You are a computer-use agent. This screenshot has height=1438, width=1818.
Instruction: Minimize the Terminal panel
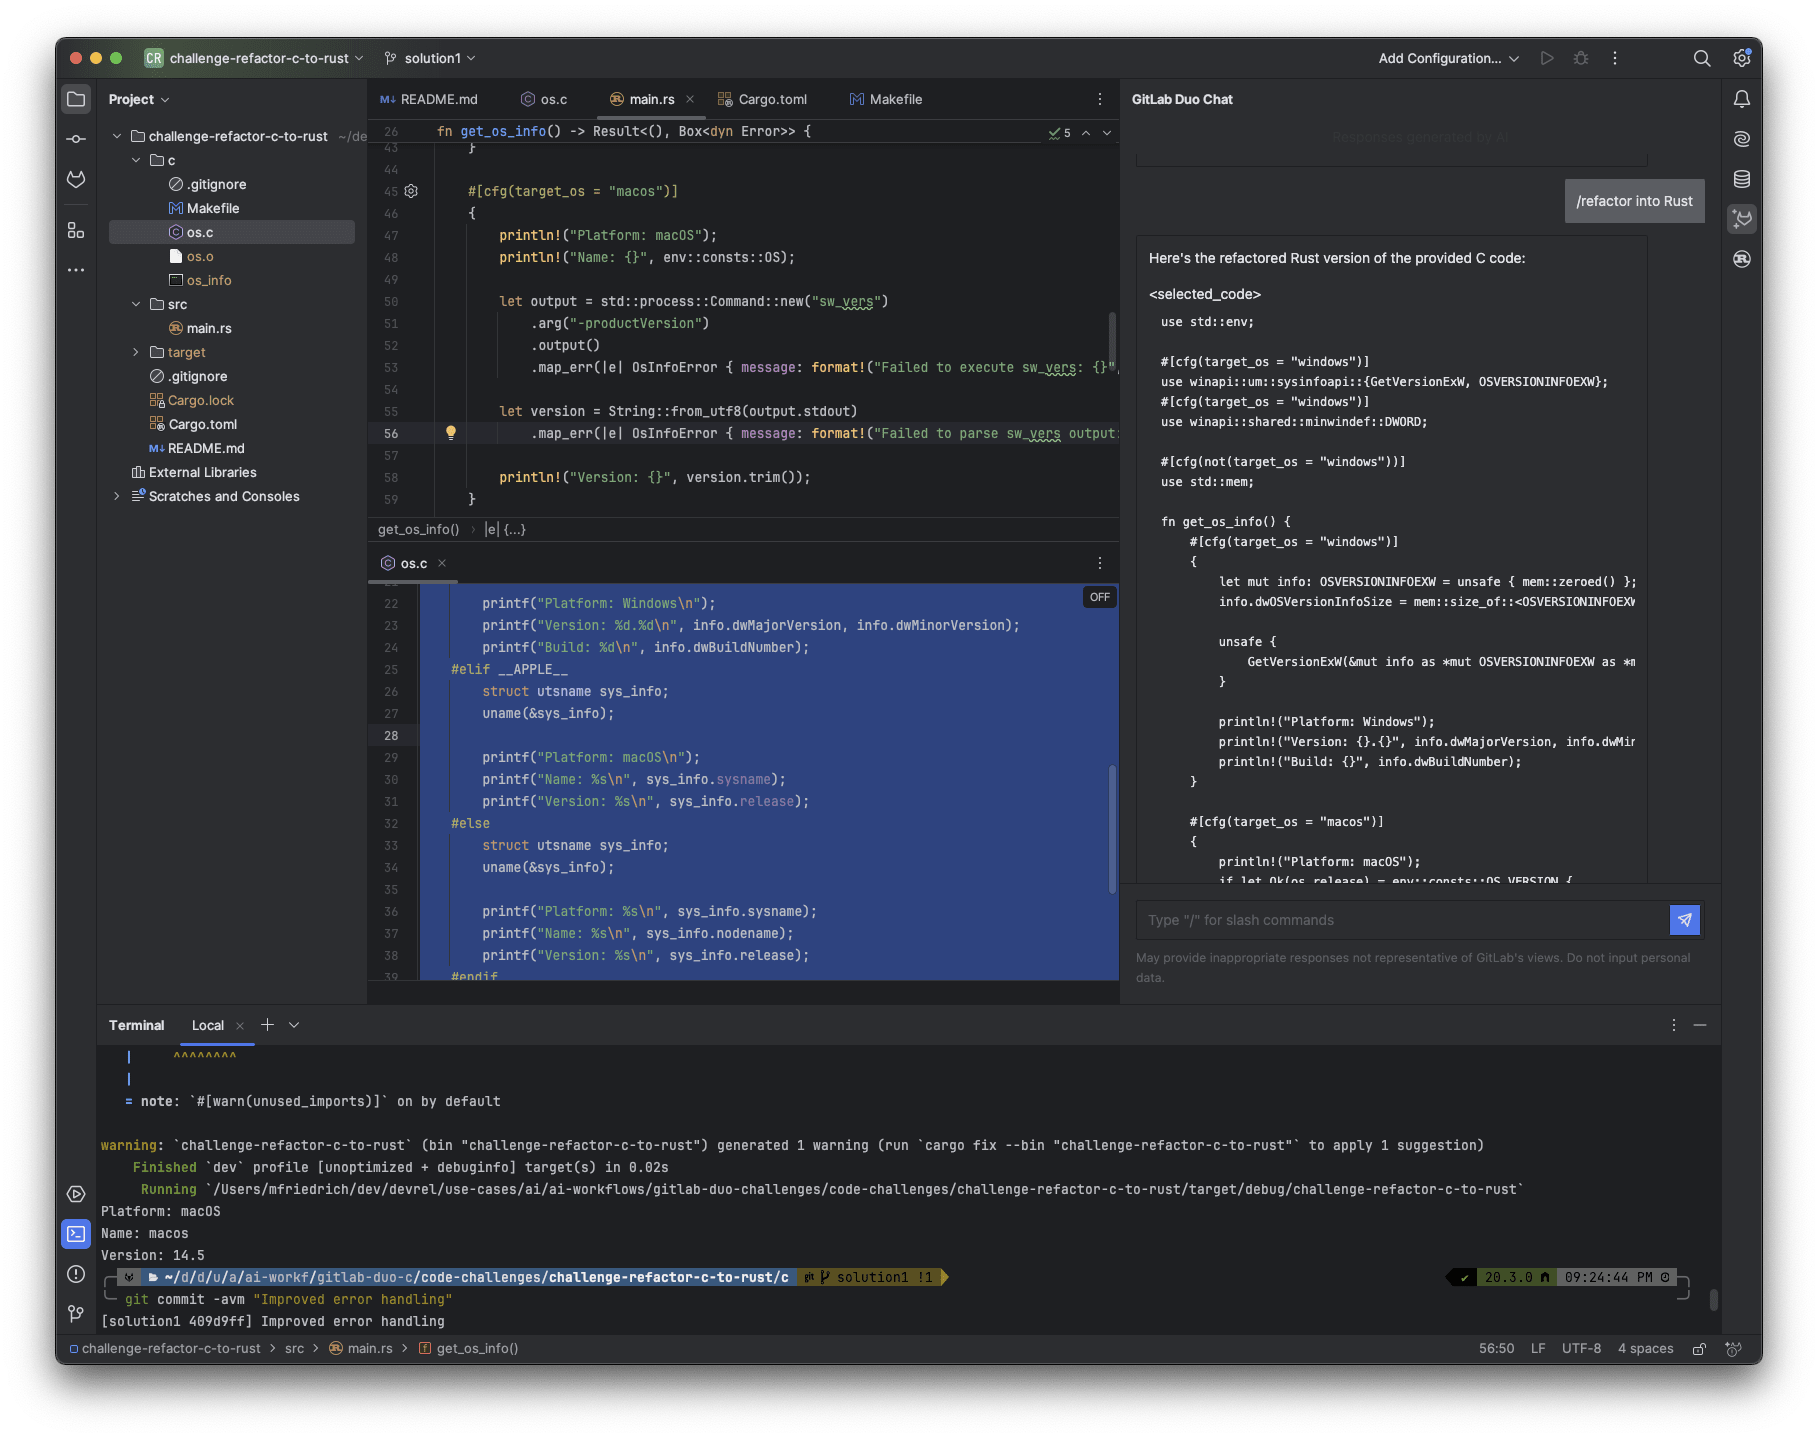click(1700, 1025)
